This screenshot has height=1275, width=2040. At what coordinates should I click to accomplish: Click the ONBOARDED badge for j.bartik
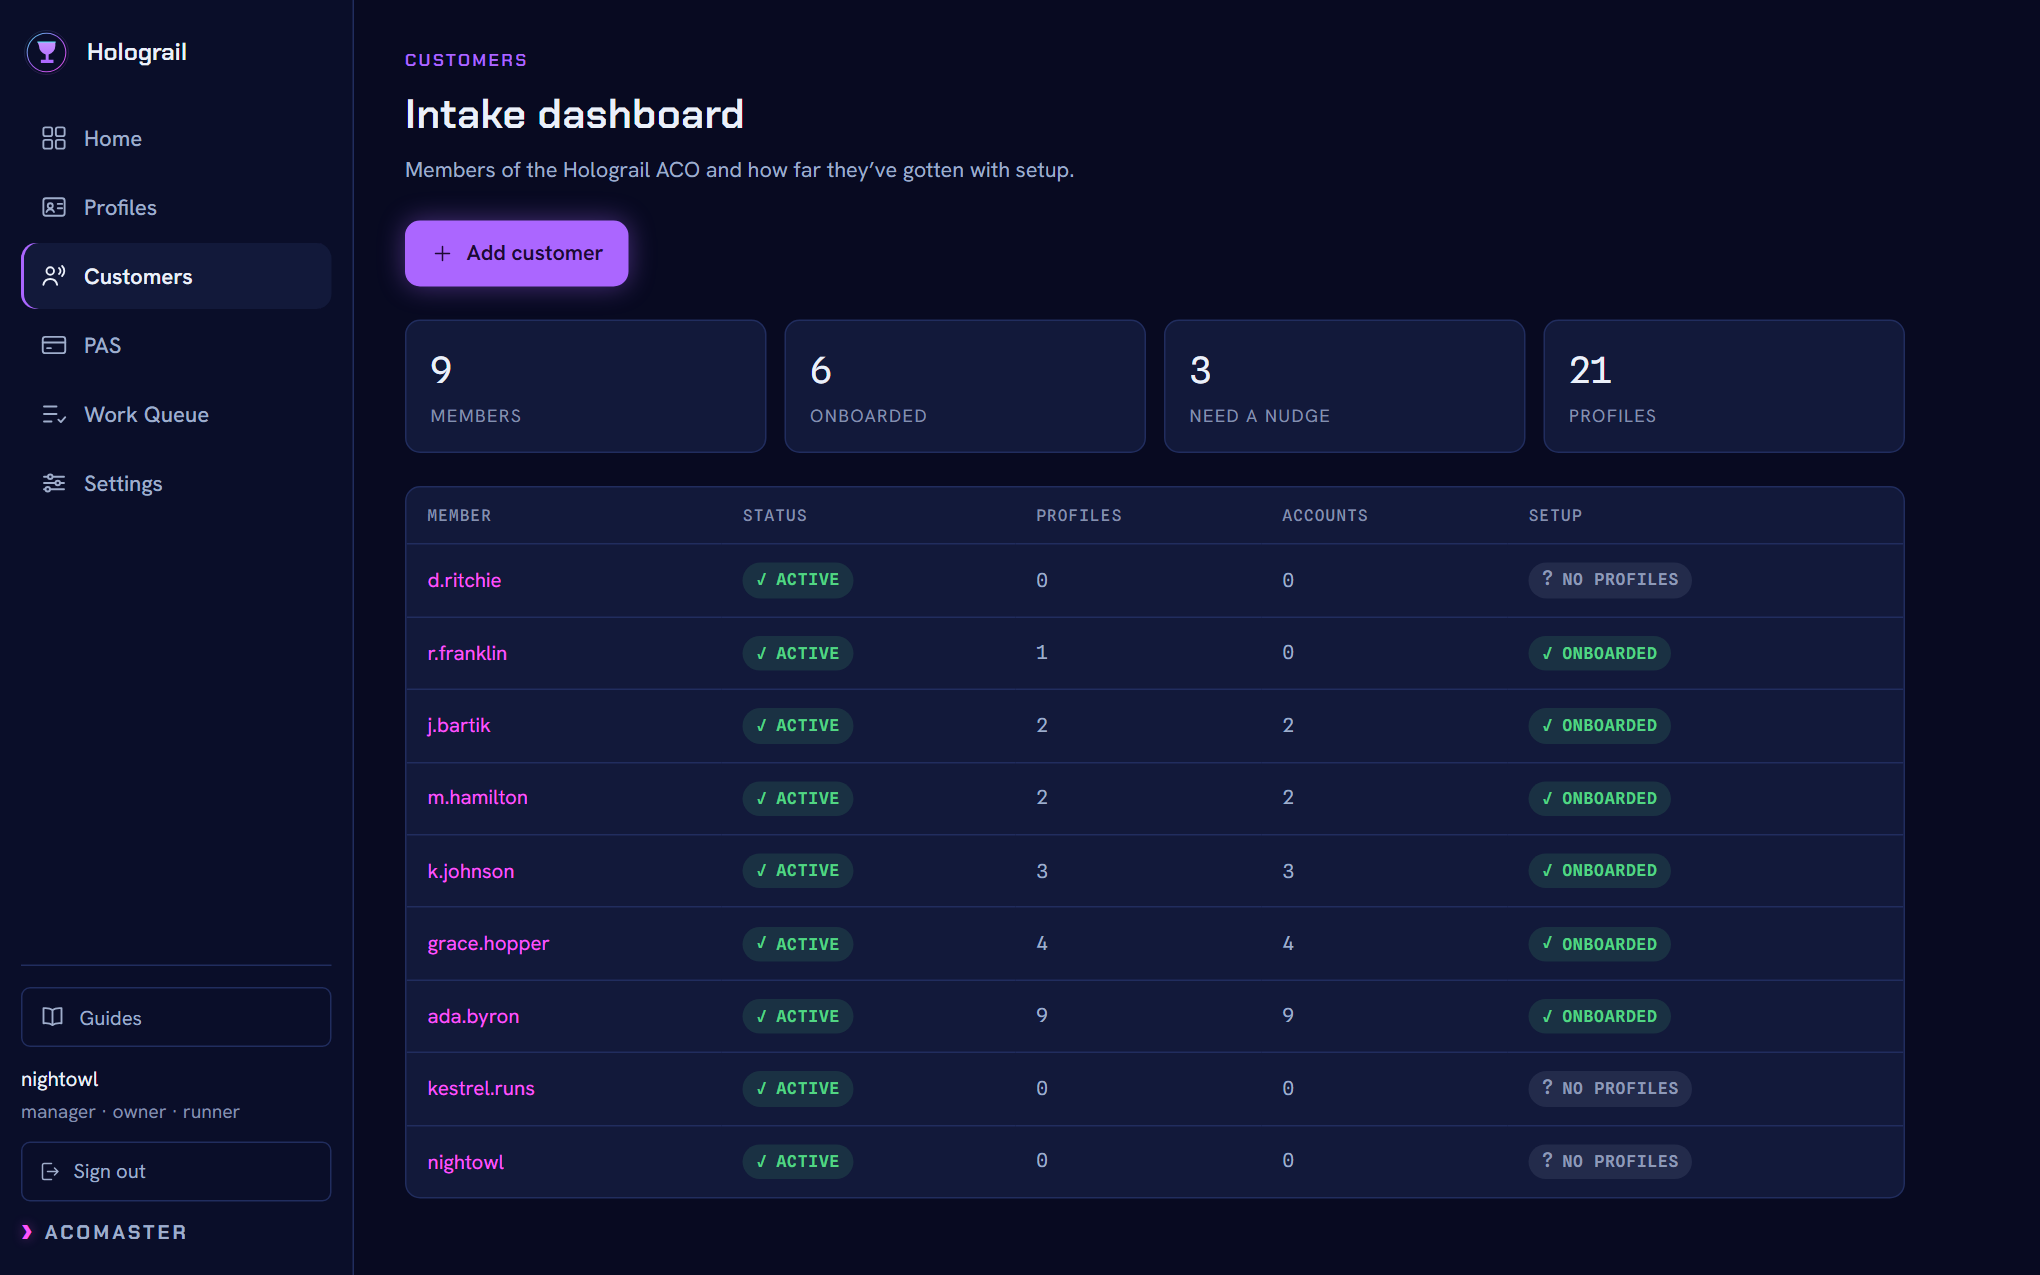coord(1599,725)
